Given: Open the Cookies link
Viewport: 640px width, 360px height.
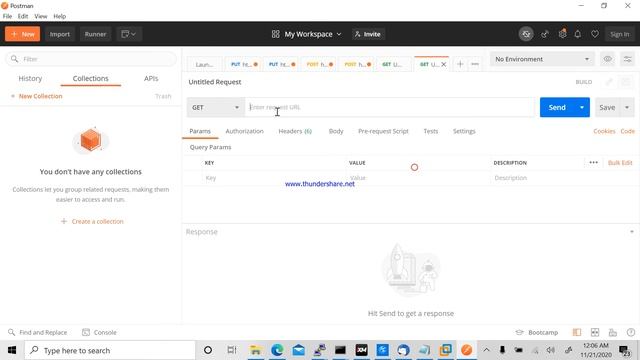Looking at the screenshot, I should coord(604,131).
